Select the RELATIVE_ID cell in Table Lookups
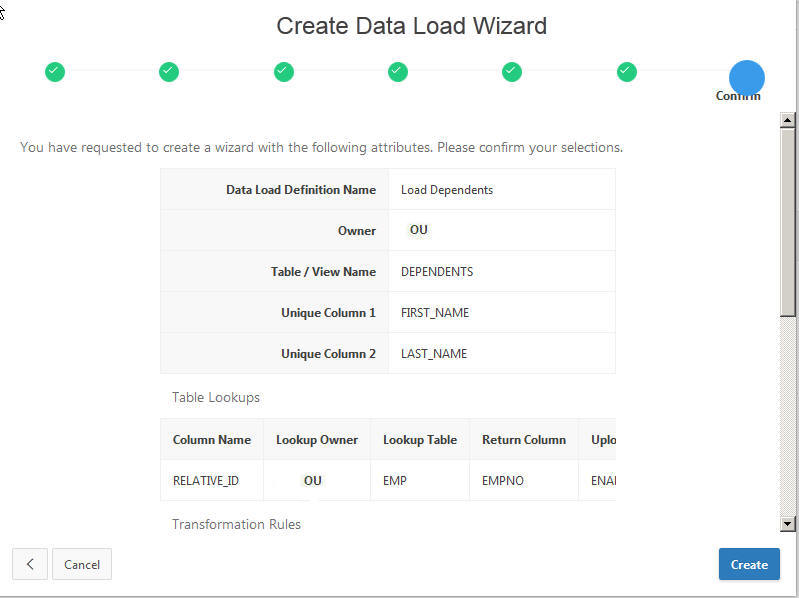This screenshot has width=799, height=598. click(206, 481)
